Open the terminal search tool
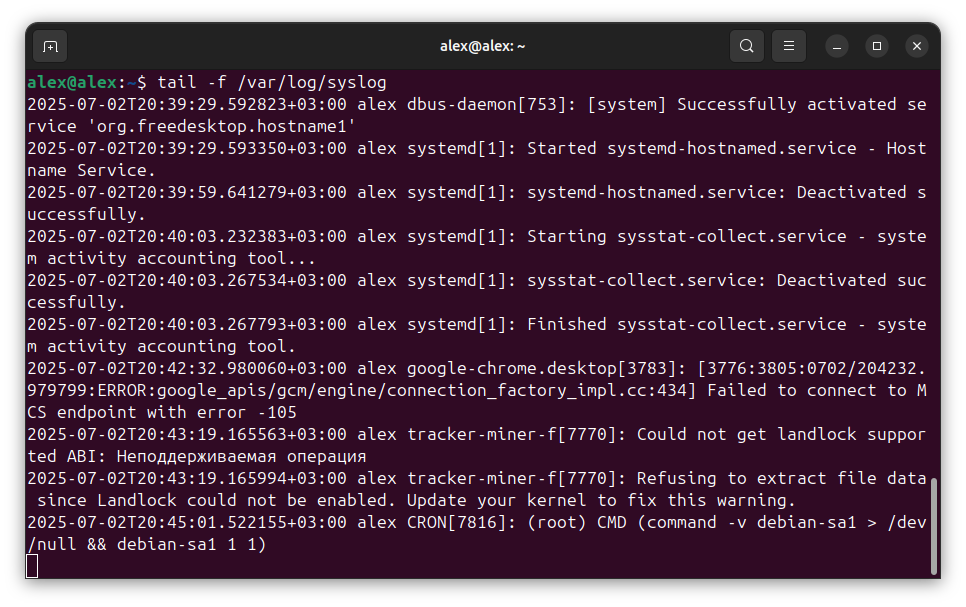Image resolution: width=966 pixels, height=607 pixels. pyautogui.click(x=746, y=46)
